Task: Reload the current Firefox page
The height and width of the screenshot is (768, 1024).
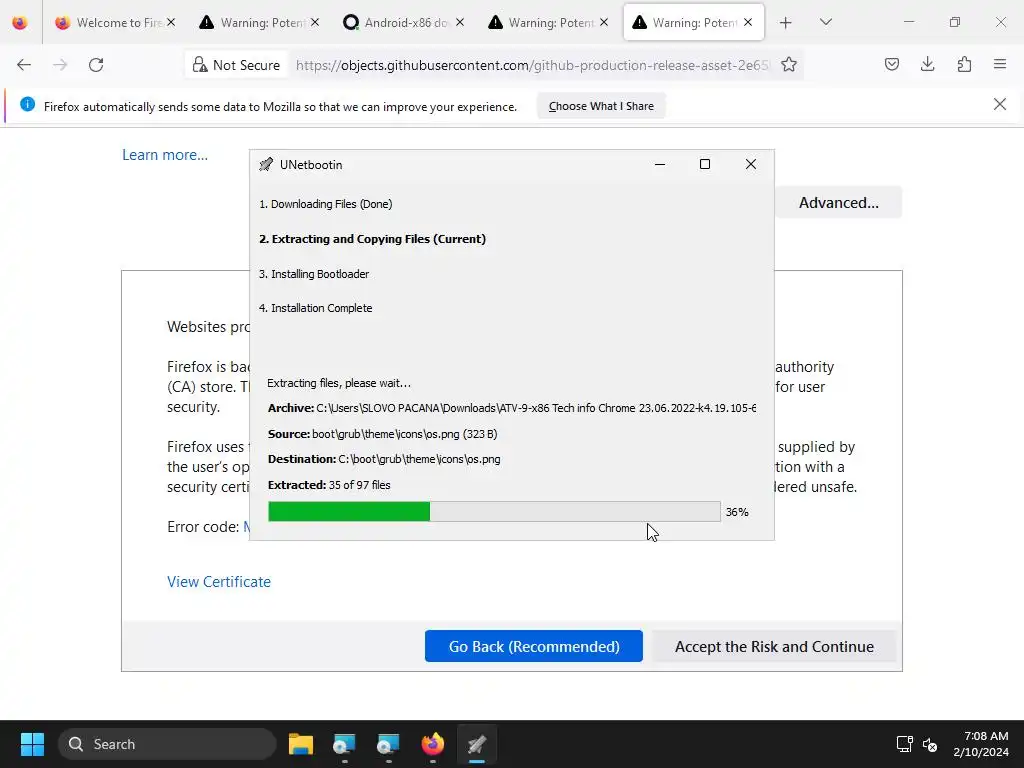Action: (96, 65)
